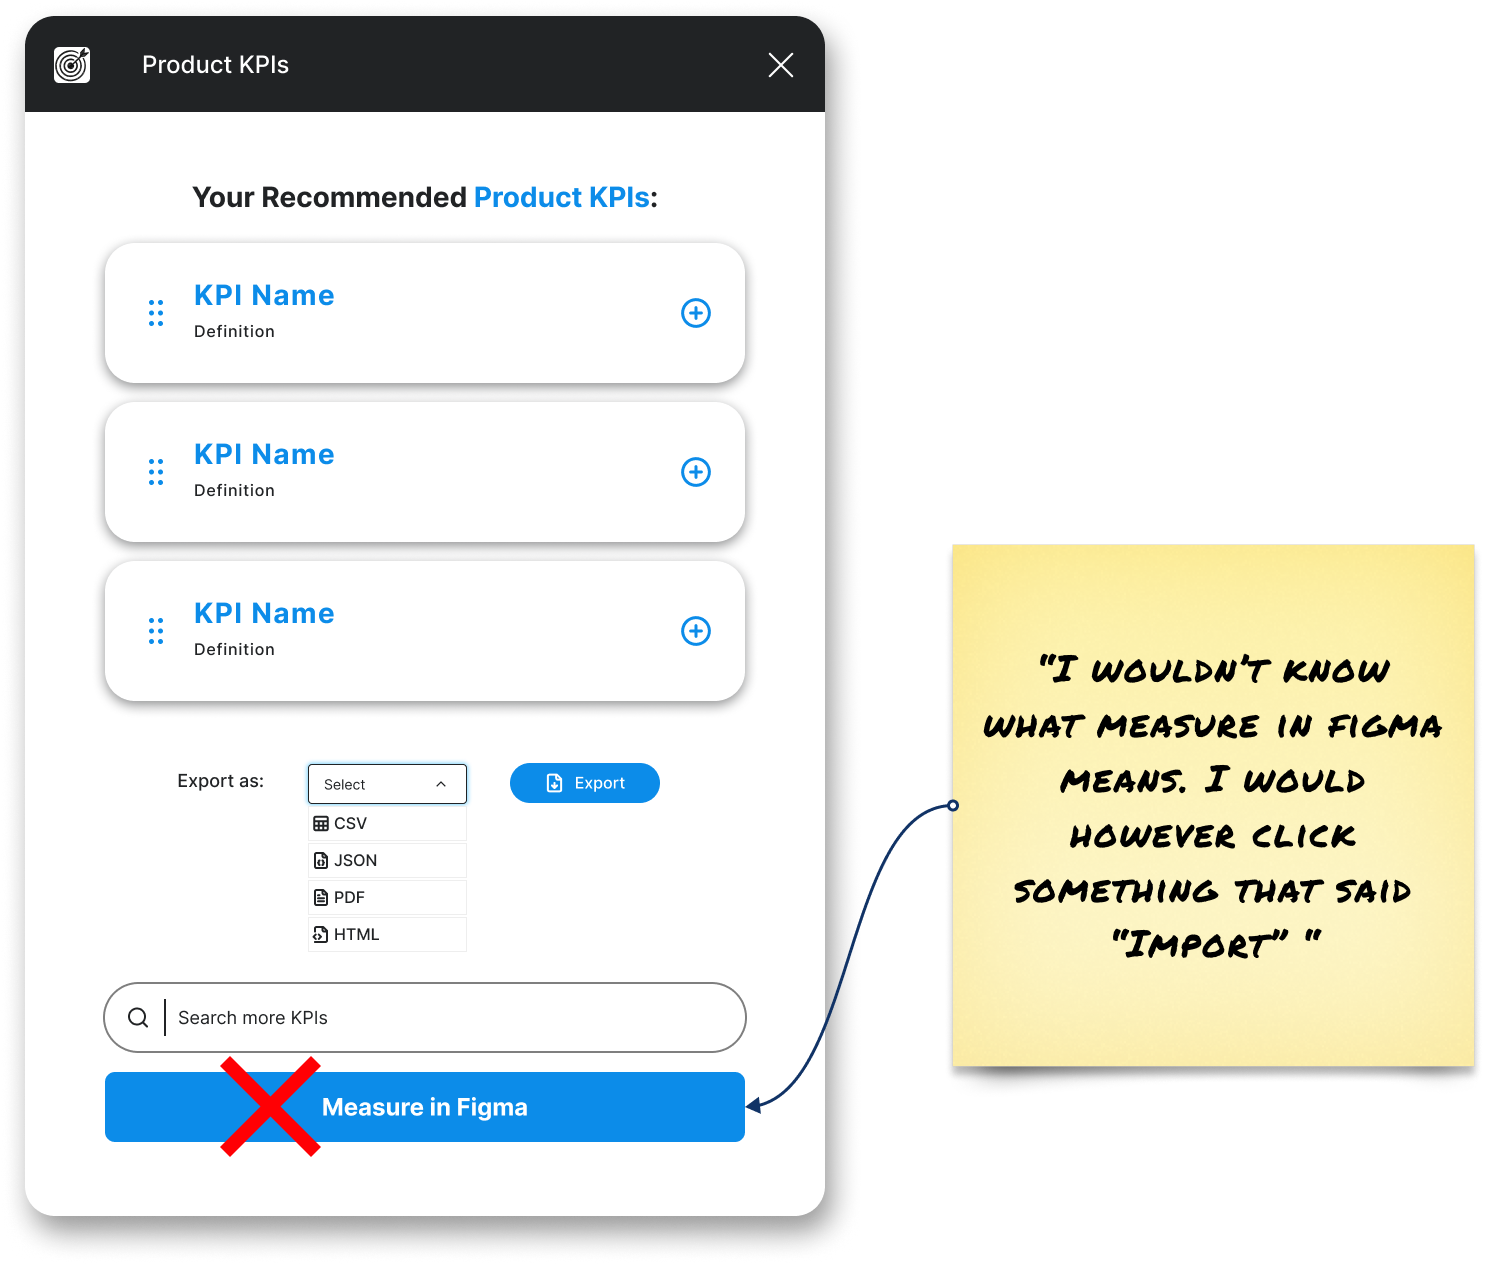This screenshot has width=1485, height=1264.
Task: Click the Your Recommended Product KPIs heading
Action: coord(425,197)
